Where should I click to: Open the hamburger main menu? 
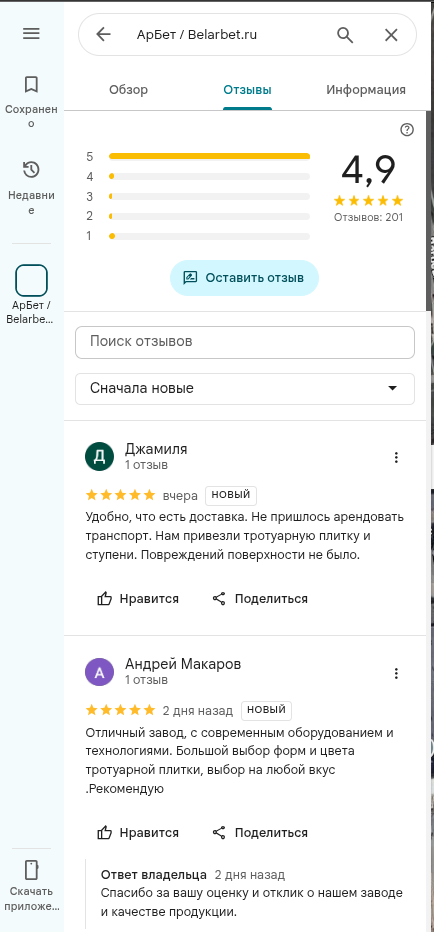point(31,33)
